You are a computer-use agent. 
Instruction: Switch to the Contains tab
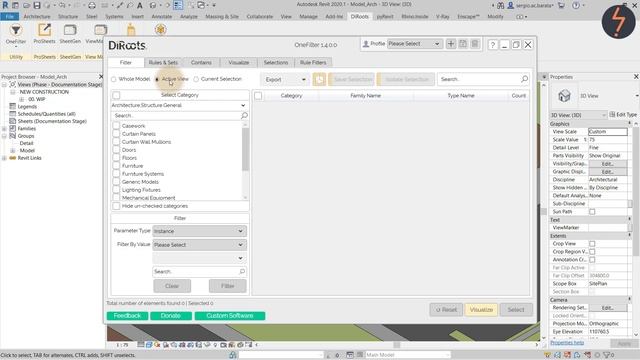tap(201, 62)
